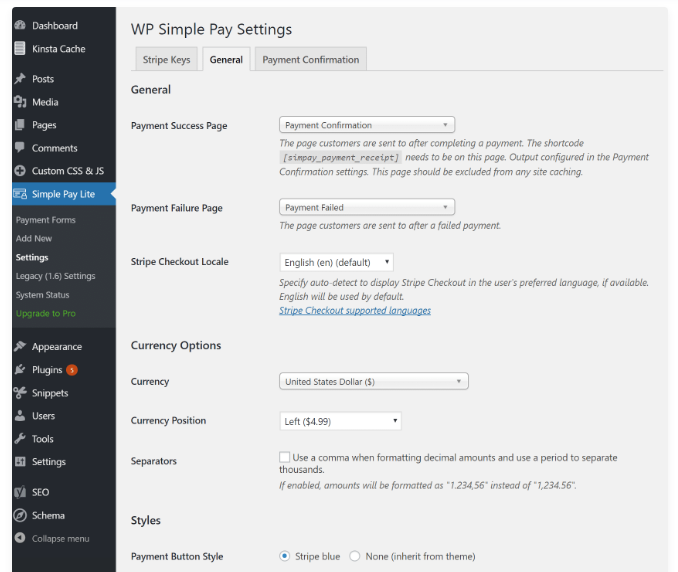Open the Tools menu label
This screenshot has height=572, width=678.
pos(43,439)
